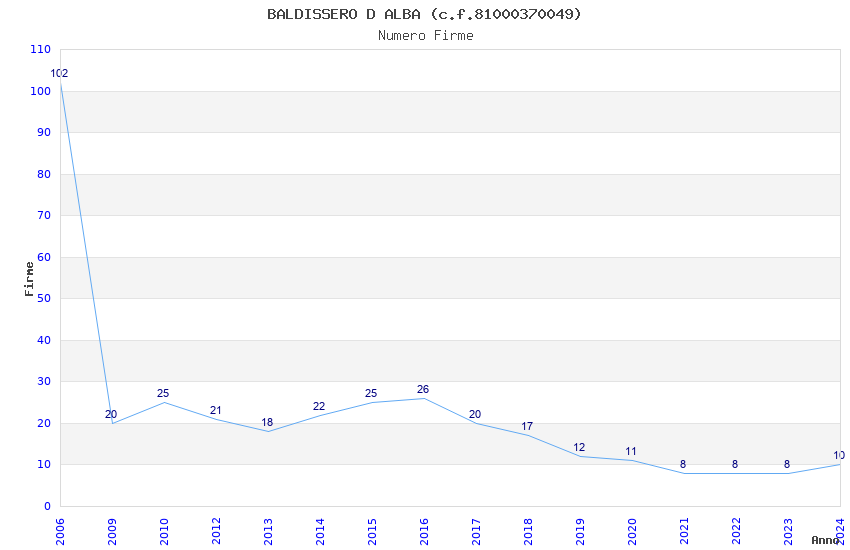Select the x-axis year 2024
The image size is (850, 550).
(840, 532)
